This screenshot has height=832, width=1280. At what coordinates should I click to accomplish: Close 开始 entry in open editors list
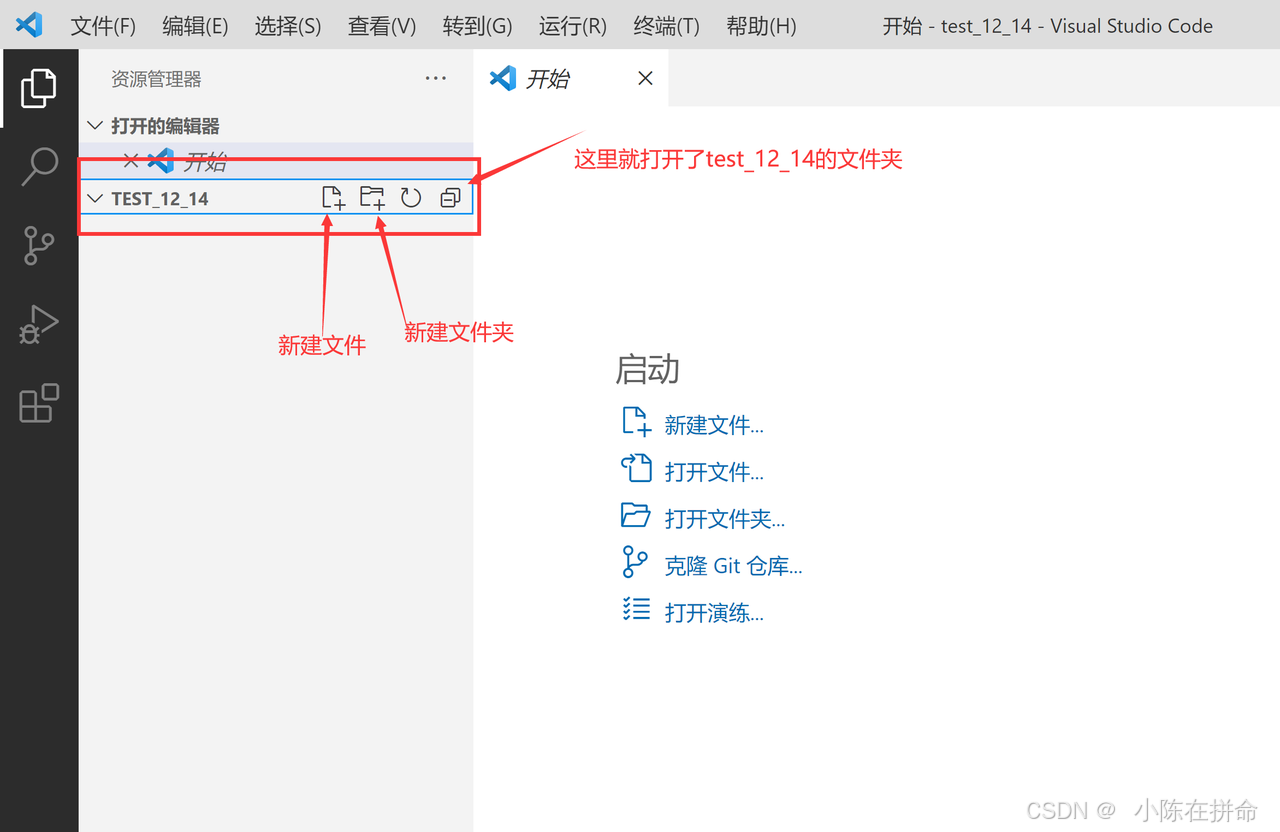[130, 161]
